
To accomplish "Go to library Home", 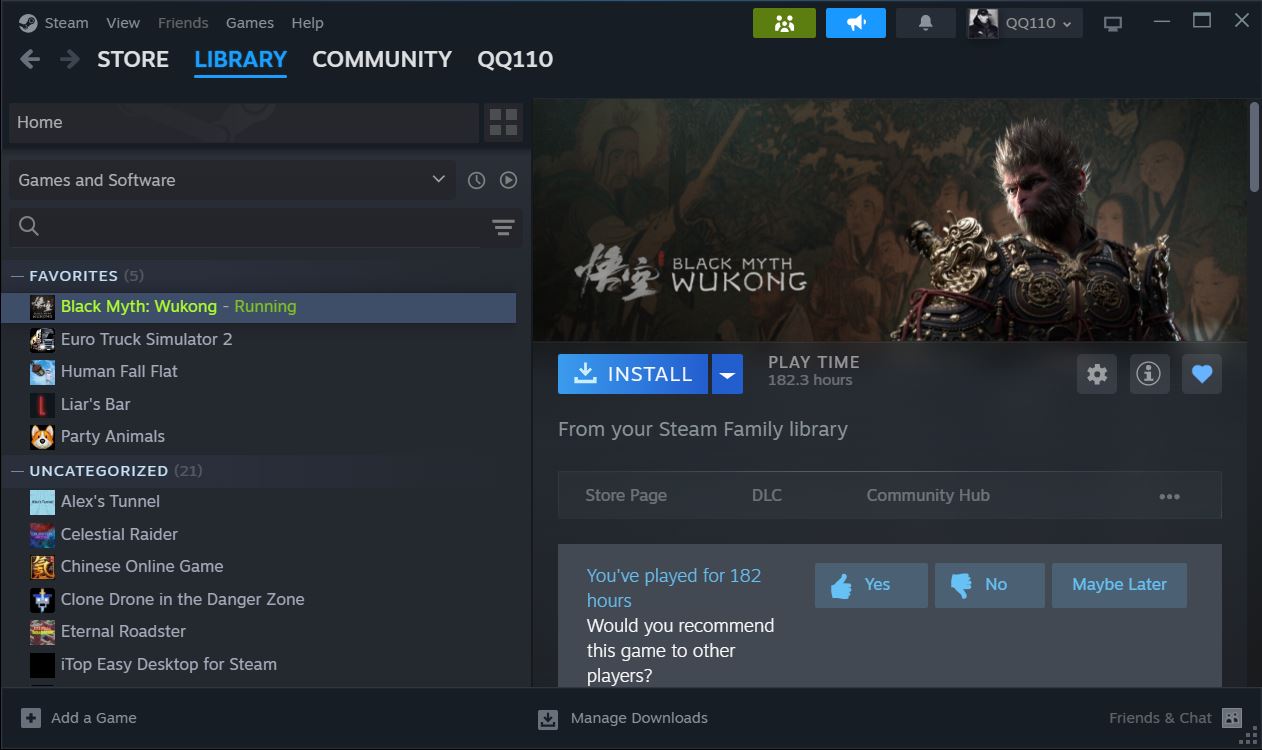I will coord(243,122).
